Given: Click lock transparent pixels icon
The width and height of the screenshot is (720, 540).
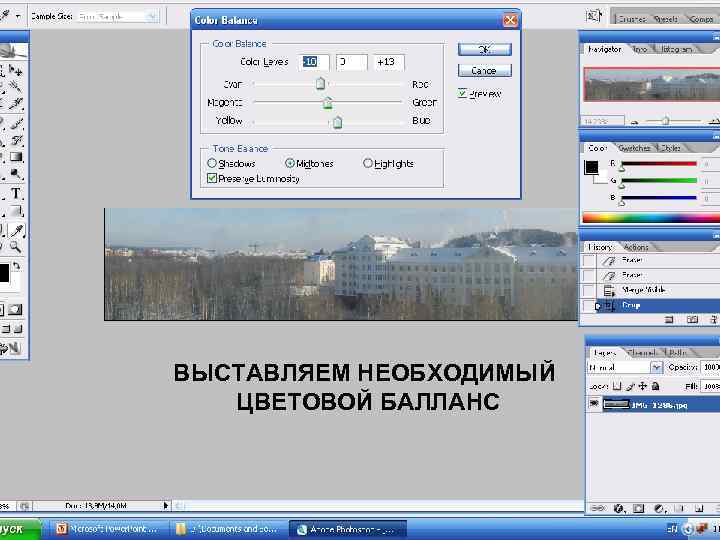Looking at the screenshot, I should tap(618, 386).
